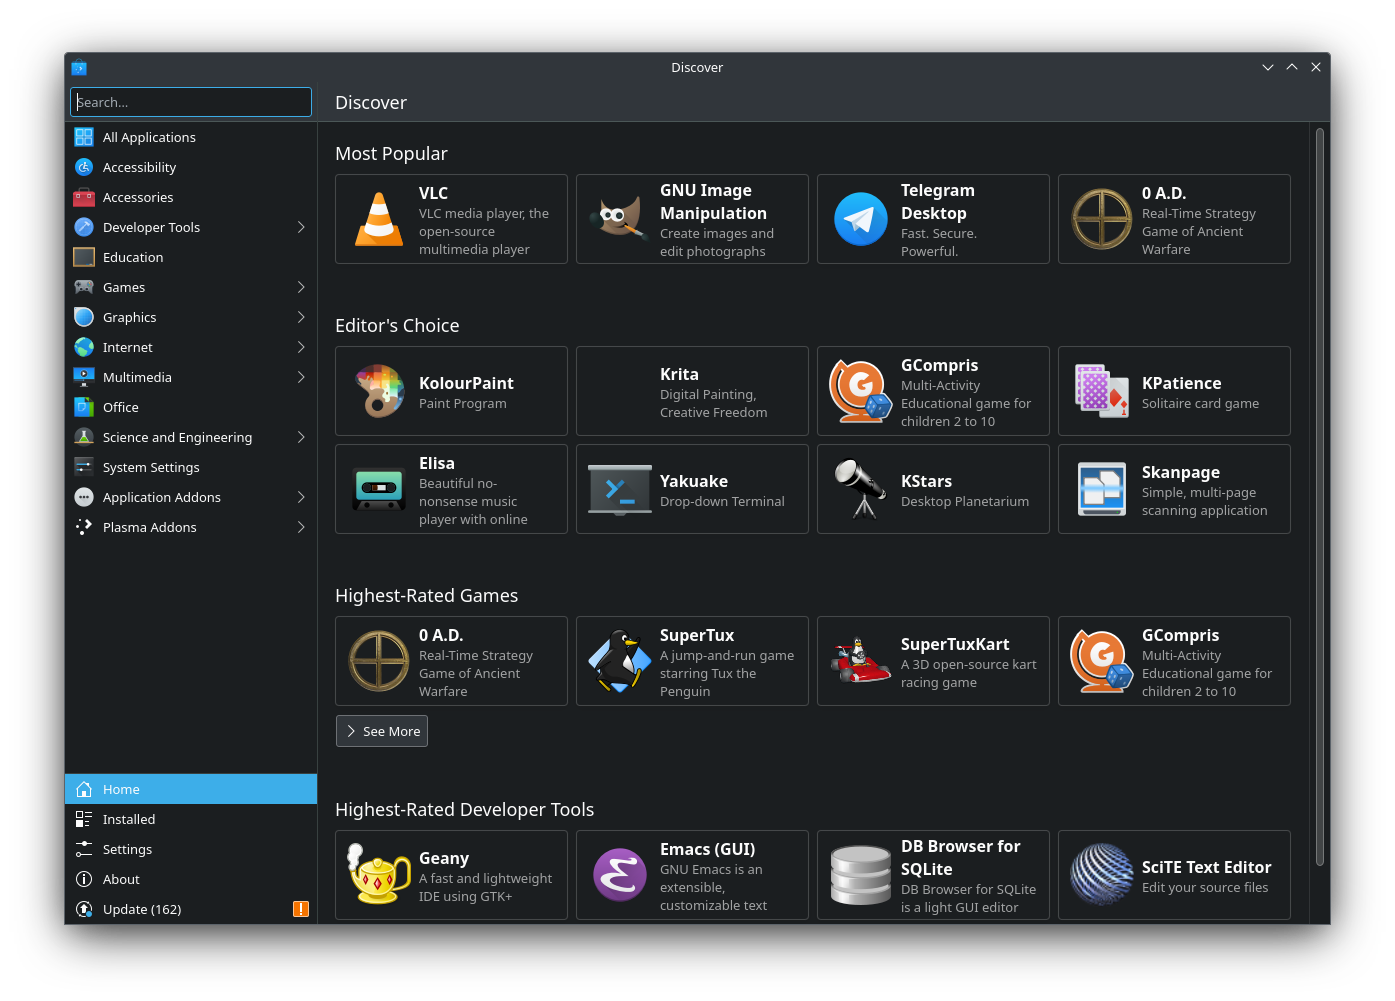The image size is (1395, 1001).
Task: Click the Telegram paper plane icon
Action: click(861, 219)
